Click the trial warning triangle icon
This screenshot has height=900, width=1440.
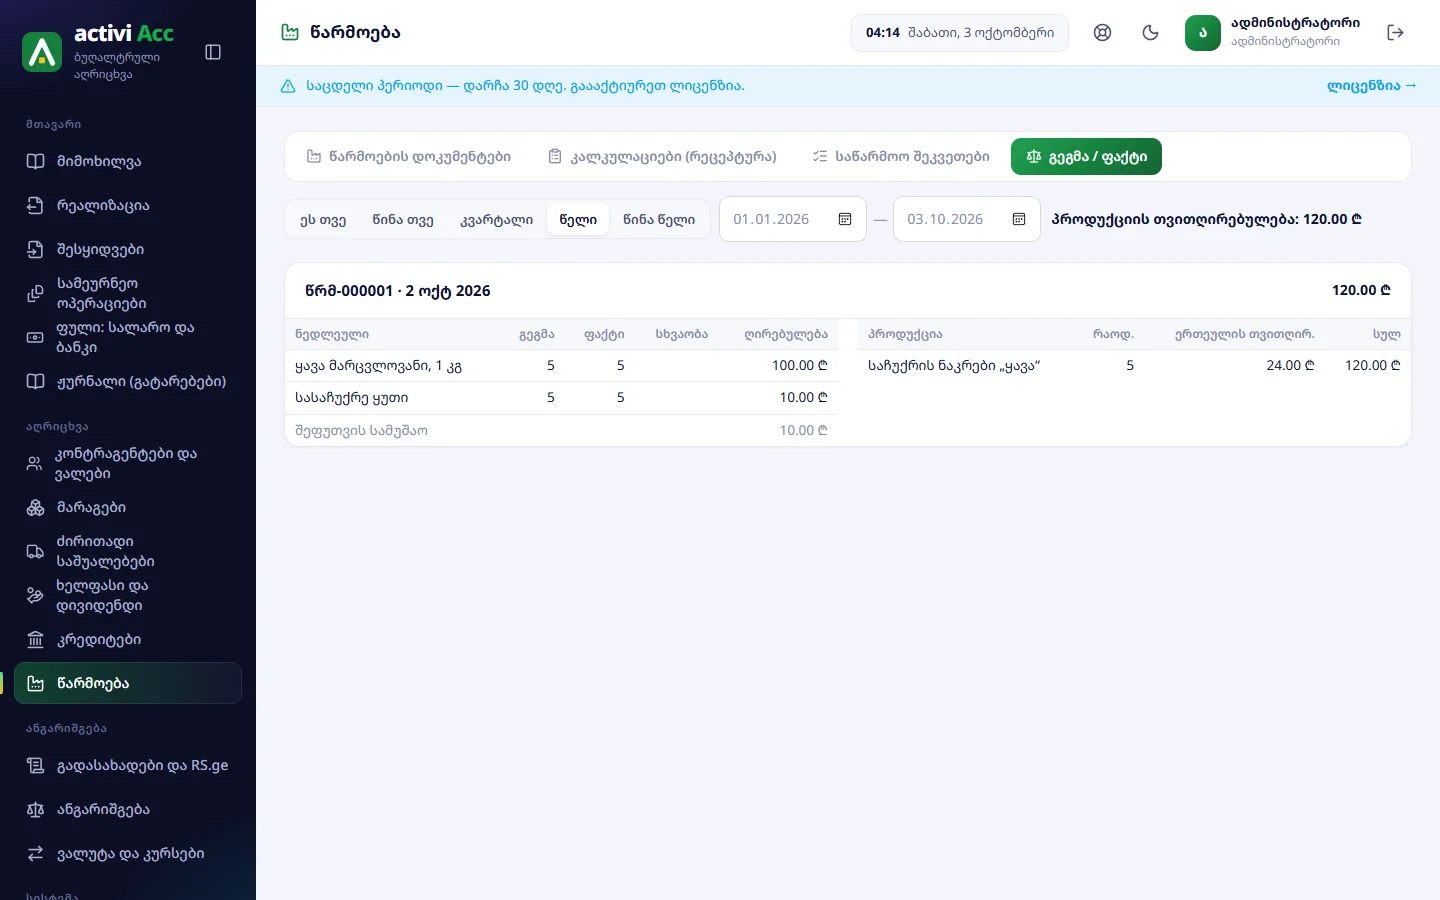[x=288, y=86]
